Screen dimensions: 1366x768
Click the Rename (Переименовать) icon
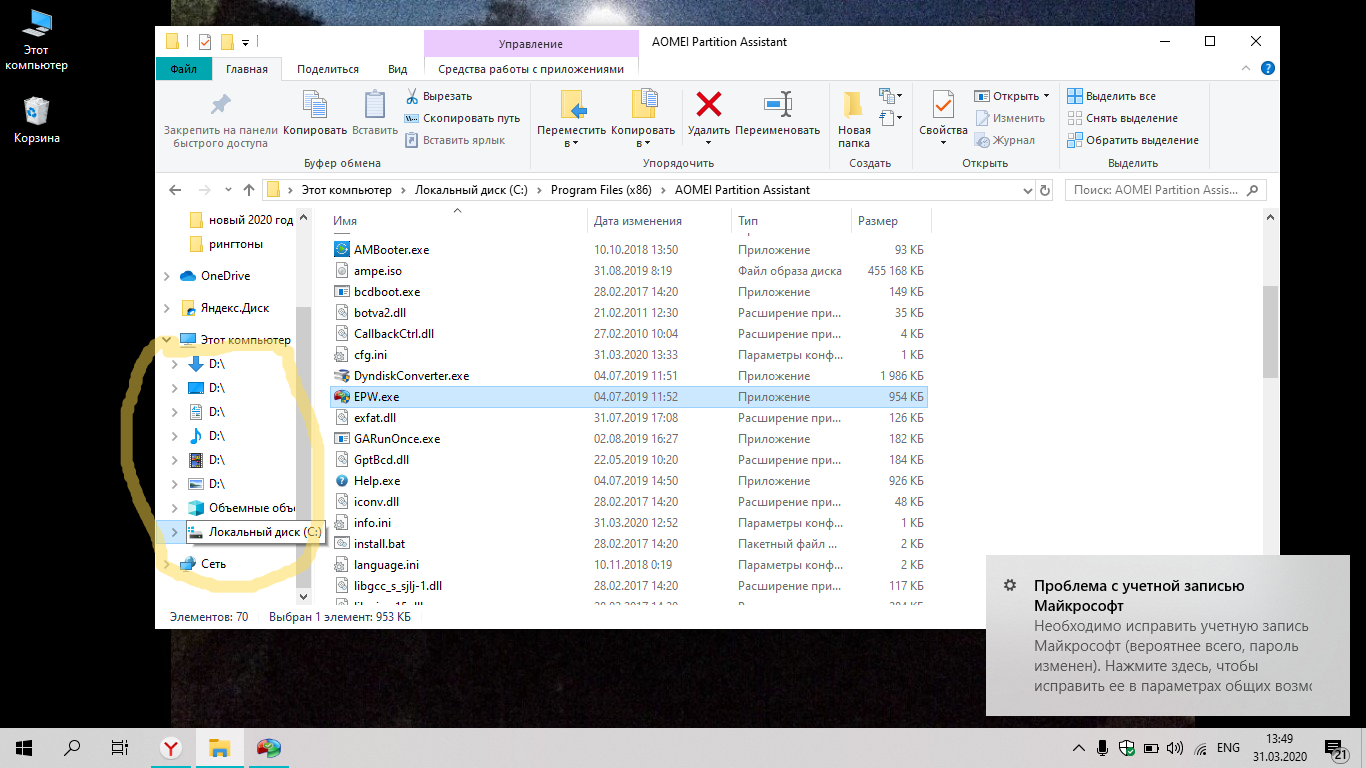[777, 104]
